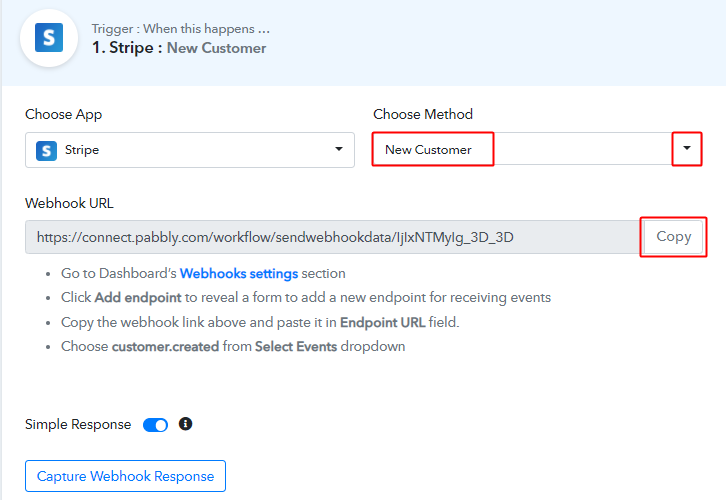The height and width of the screenshot is (500, 726).
Task: Click the trigger title Stripe : New Customer
Action: [179, 48]
